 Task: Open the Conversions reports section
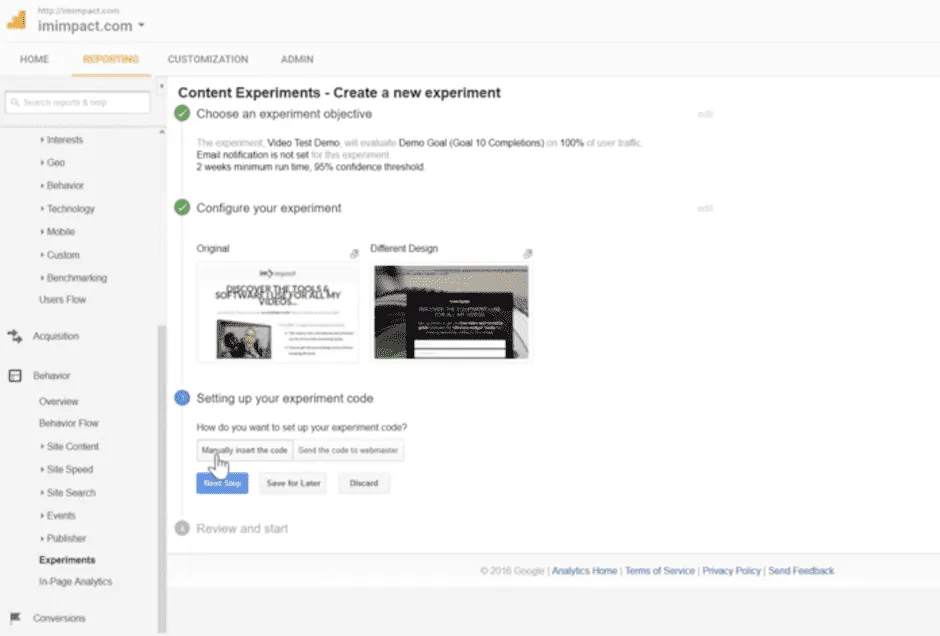[59, 618]
